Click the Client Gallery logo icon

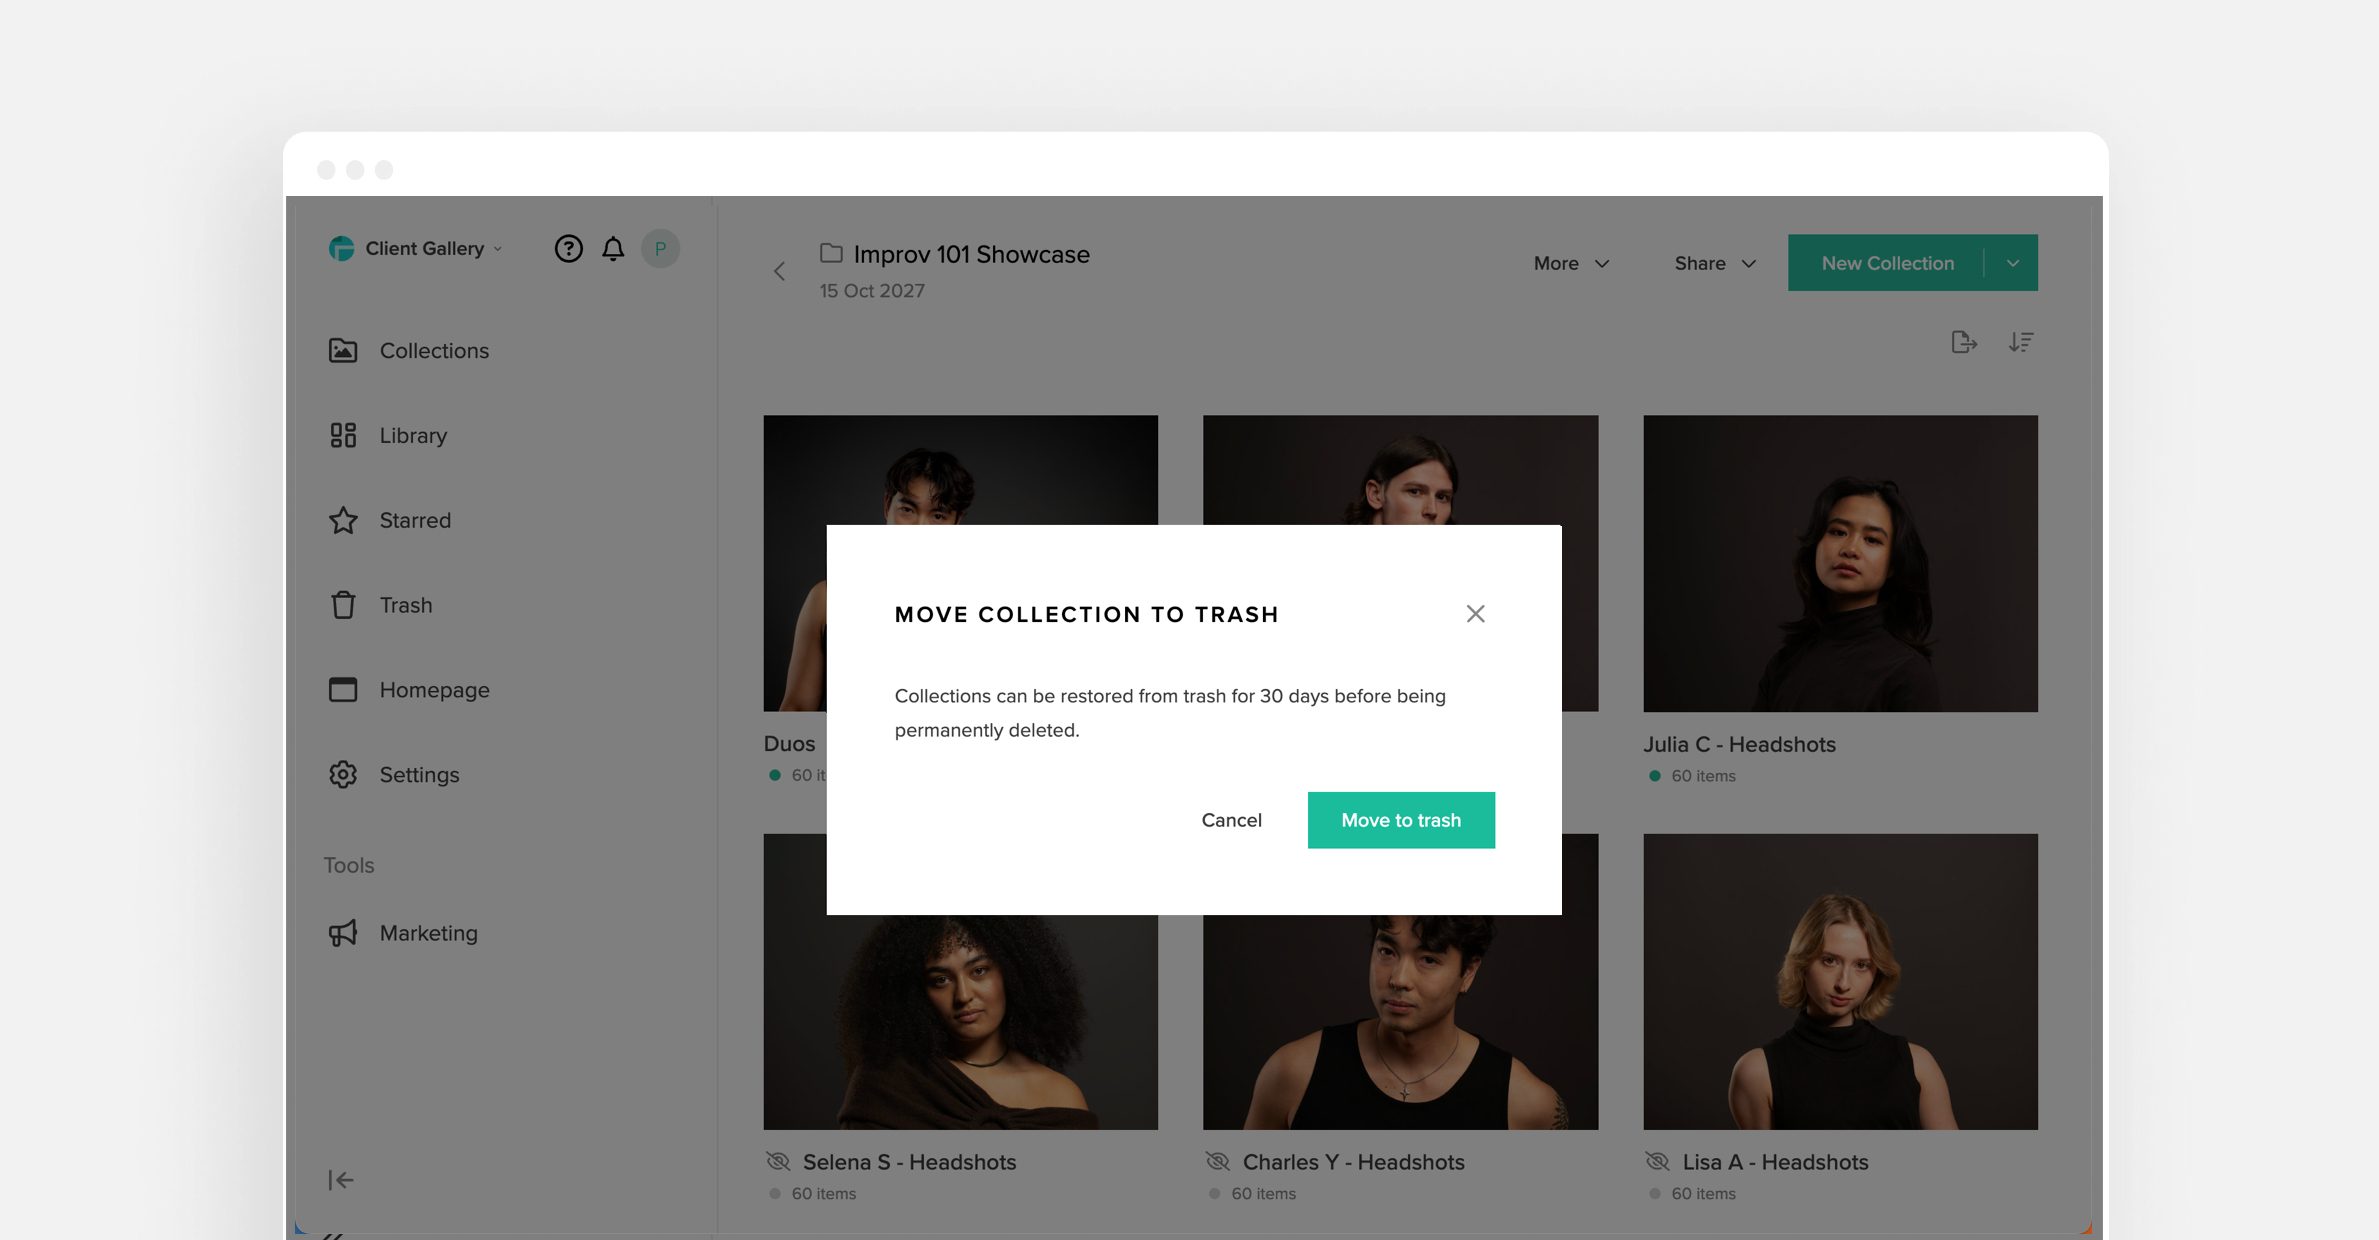pos(341,248)
